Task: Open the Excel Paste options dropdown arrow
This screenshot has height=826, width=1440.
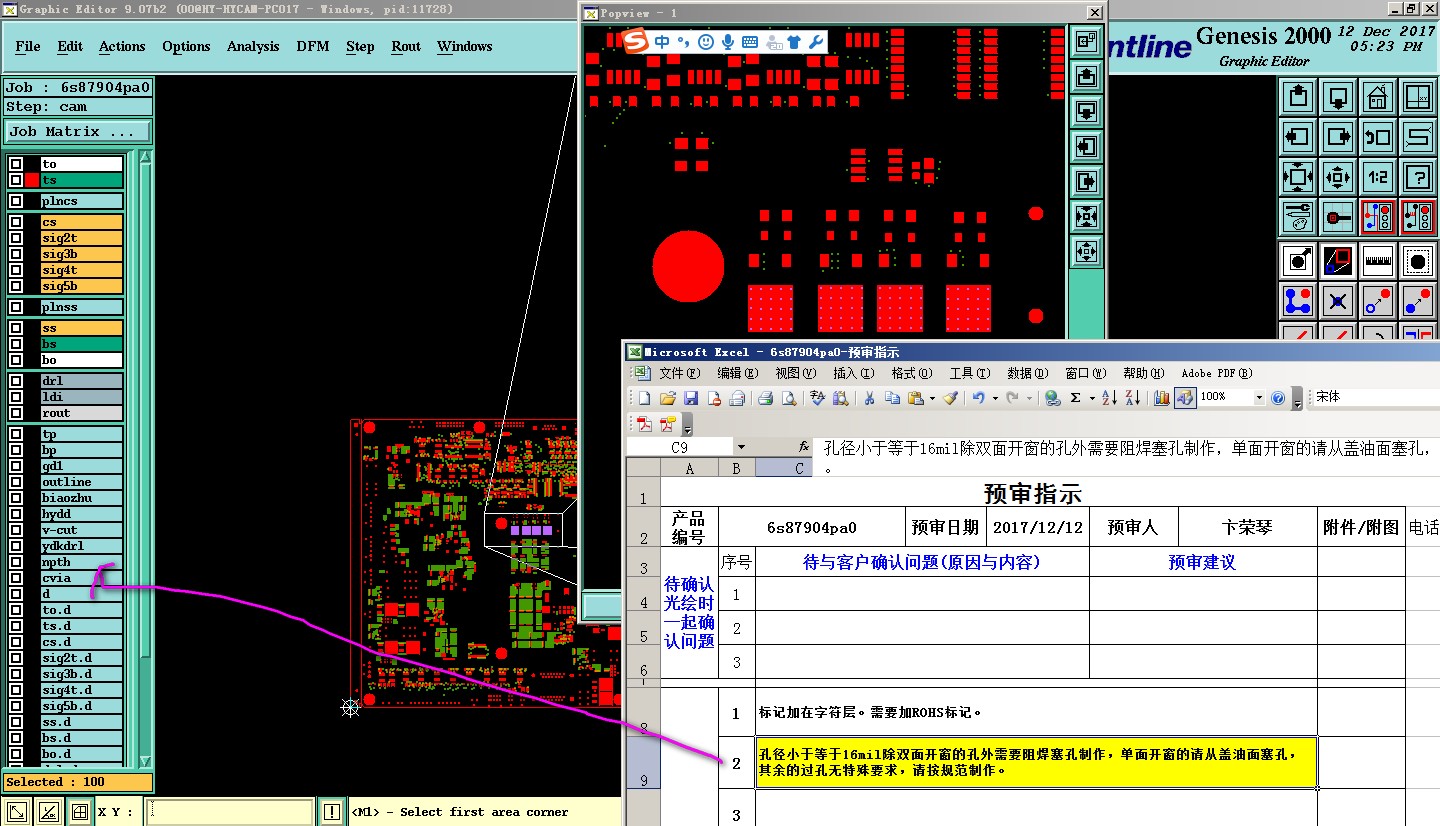Action: [932, 398]
